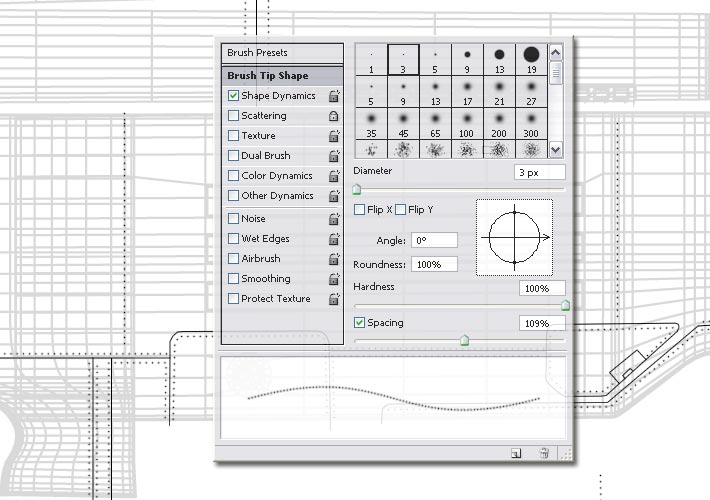710x500 pixels.
Task: Open the Brush Tip Shape section
Action: tap(282, 76)
